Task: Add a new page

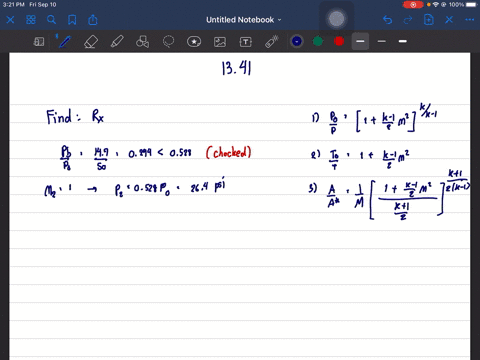Action: tap(428, 20)
